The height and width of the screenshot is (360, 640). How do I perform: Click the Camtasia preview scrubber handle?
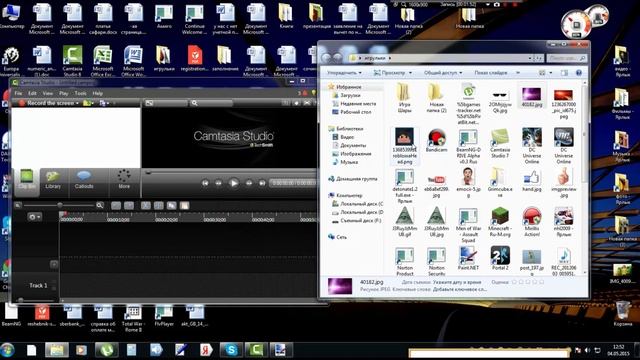tap(149, 173)
